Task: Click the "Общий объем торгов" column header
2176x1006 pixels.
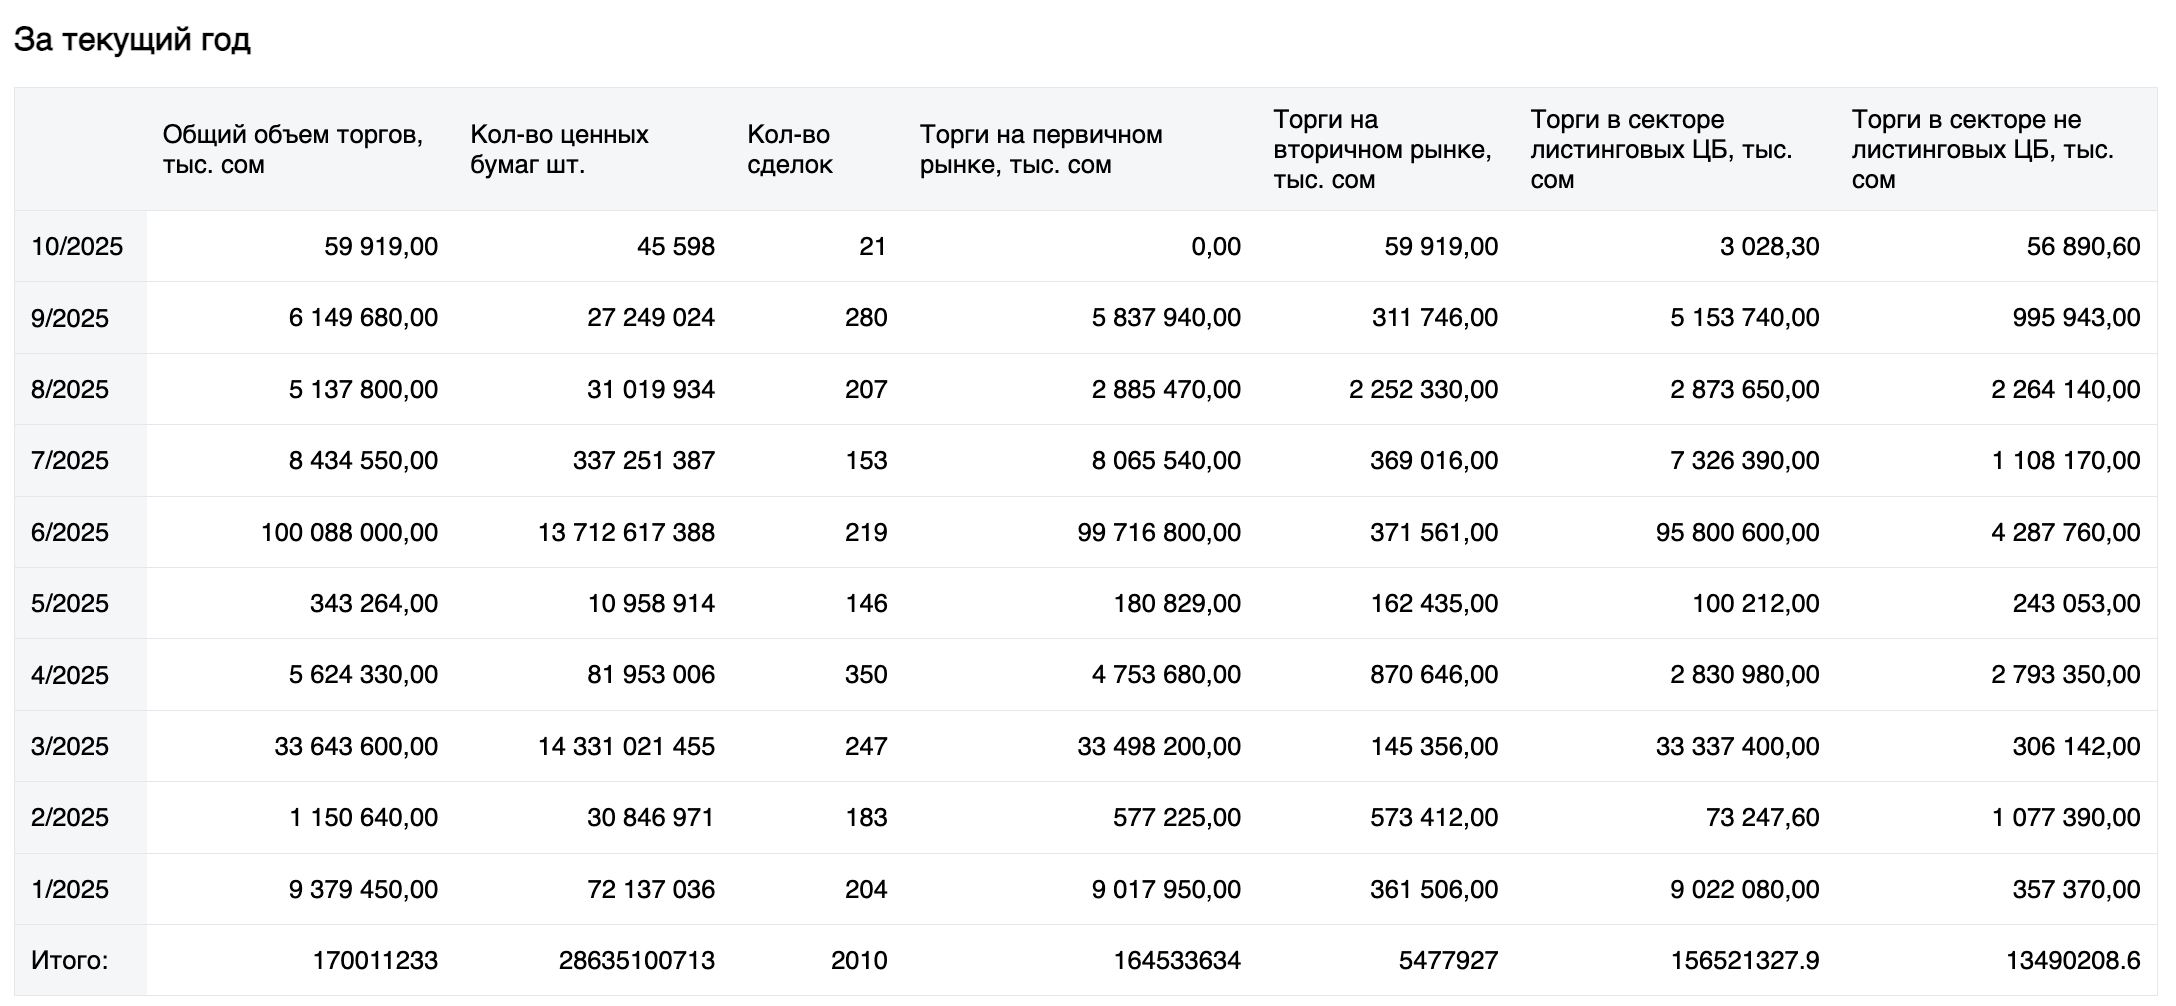Action: [x=292, y=149]
